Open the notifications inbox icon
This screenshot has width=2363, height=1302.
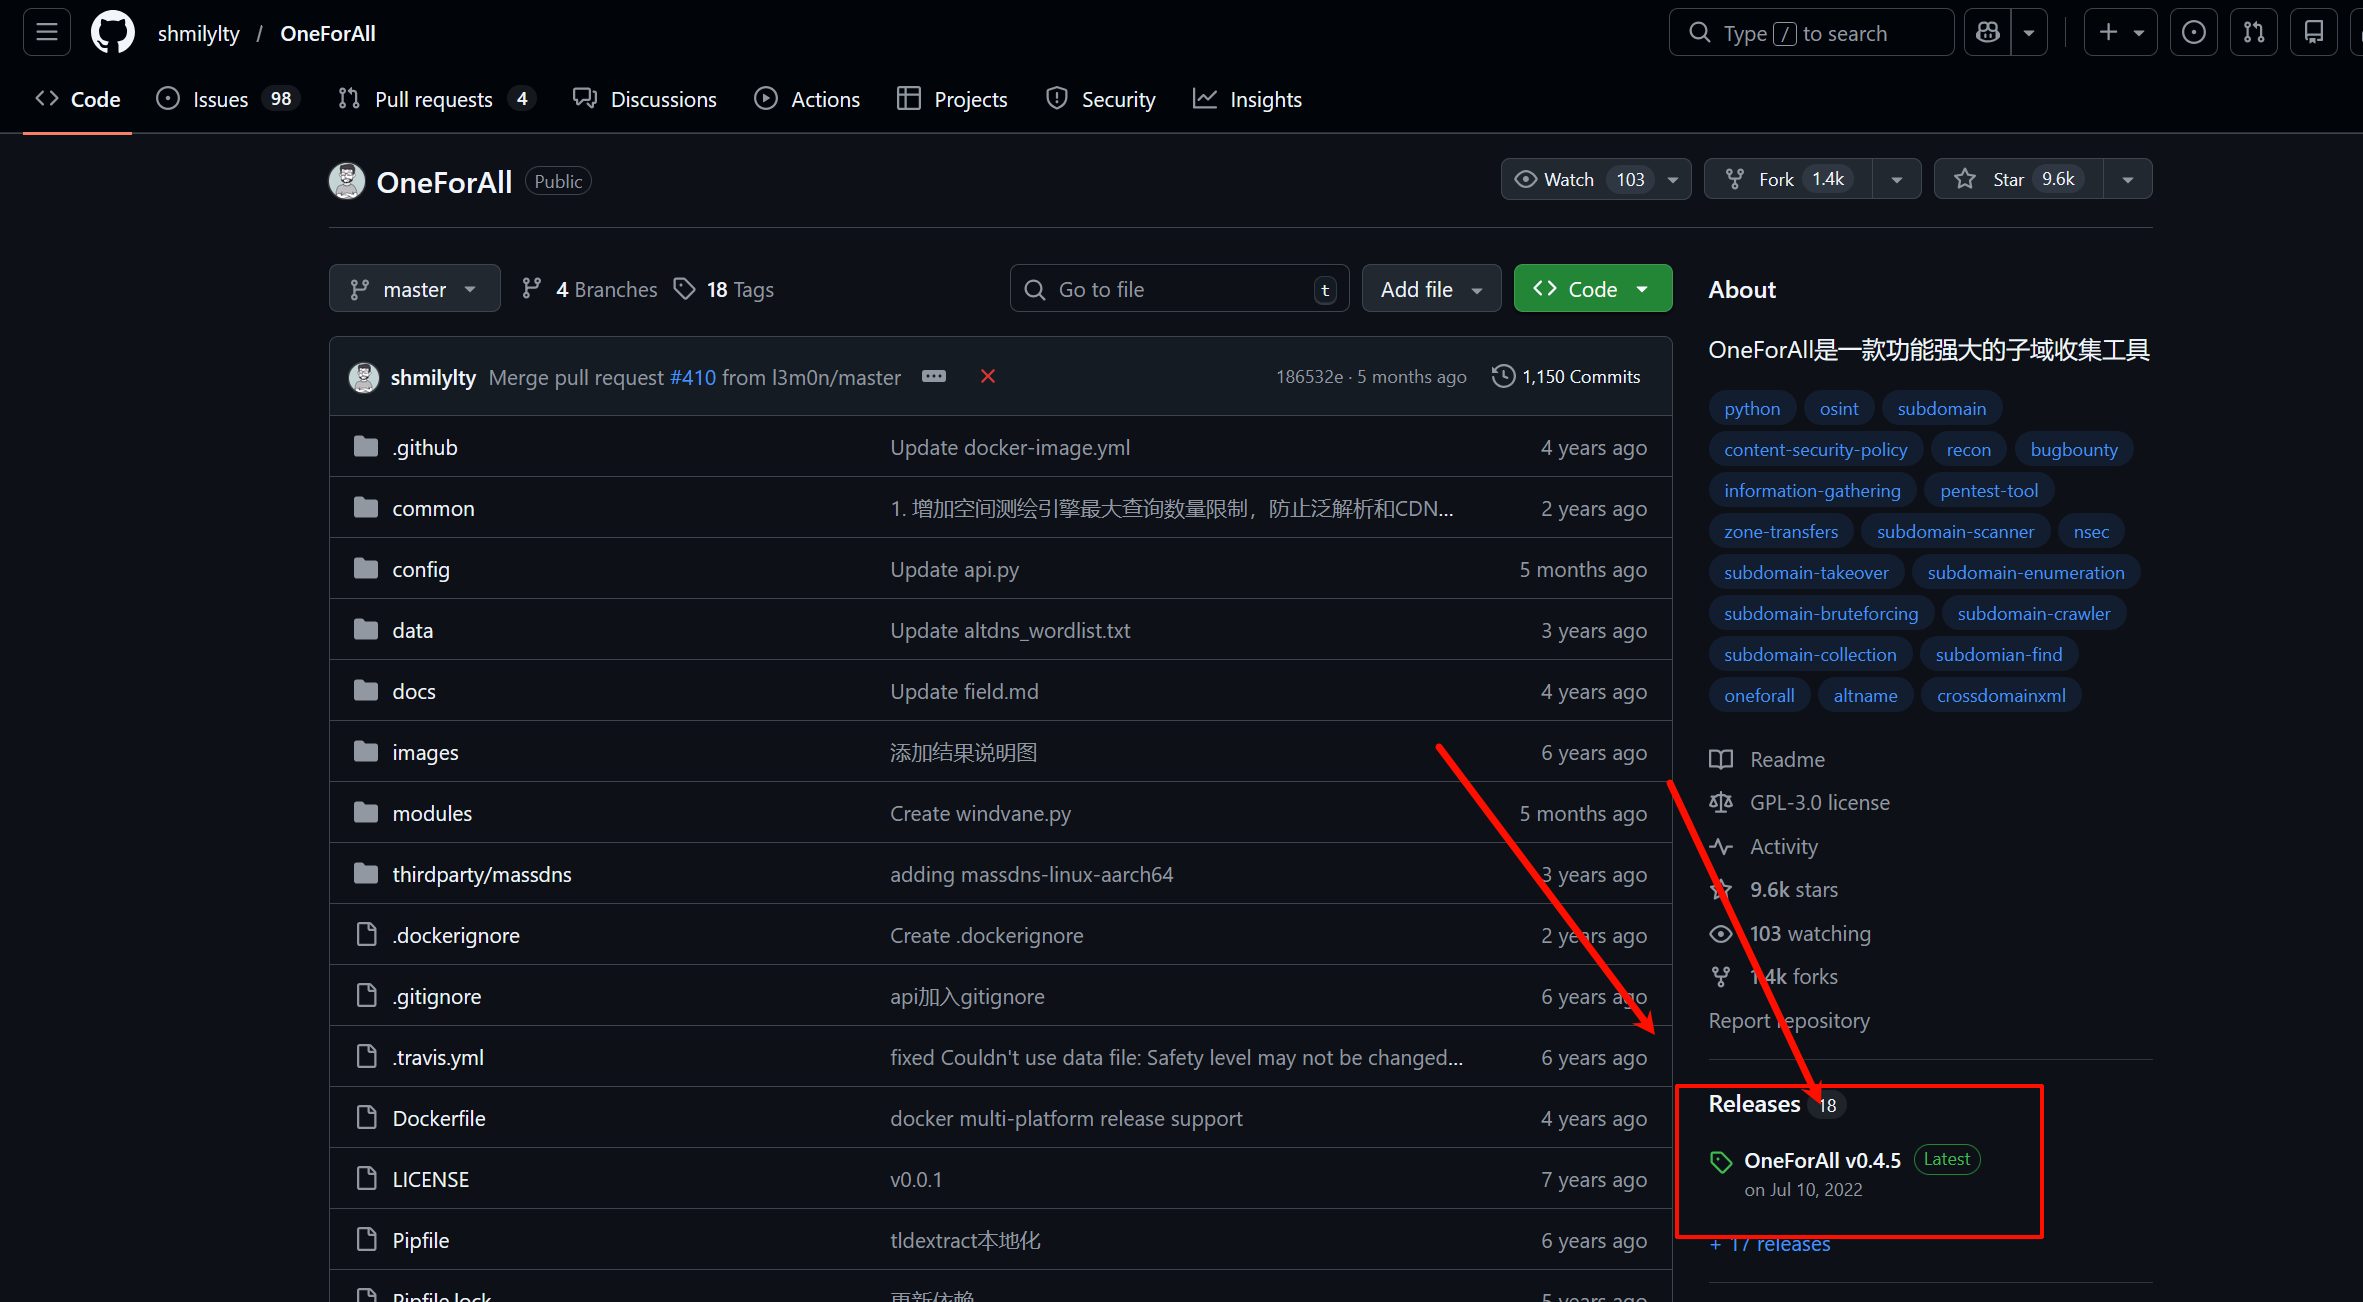tap(2314, 33)
